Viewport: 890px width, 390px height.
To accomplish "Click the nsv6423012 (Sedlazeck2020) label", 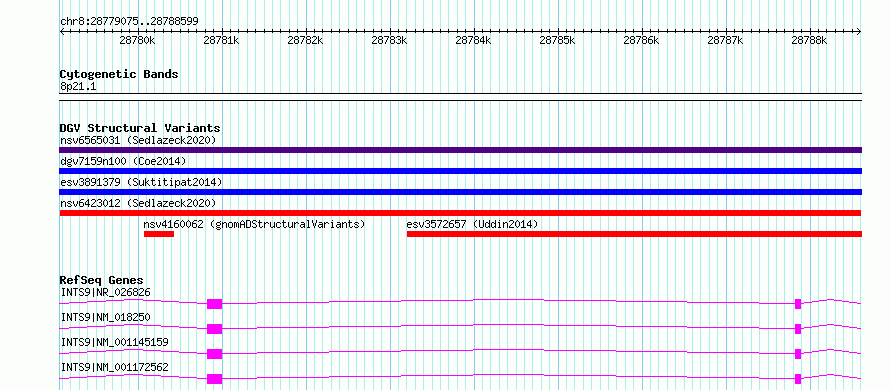I will pos(138,203).
